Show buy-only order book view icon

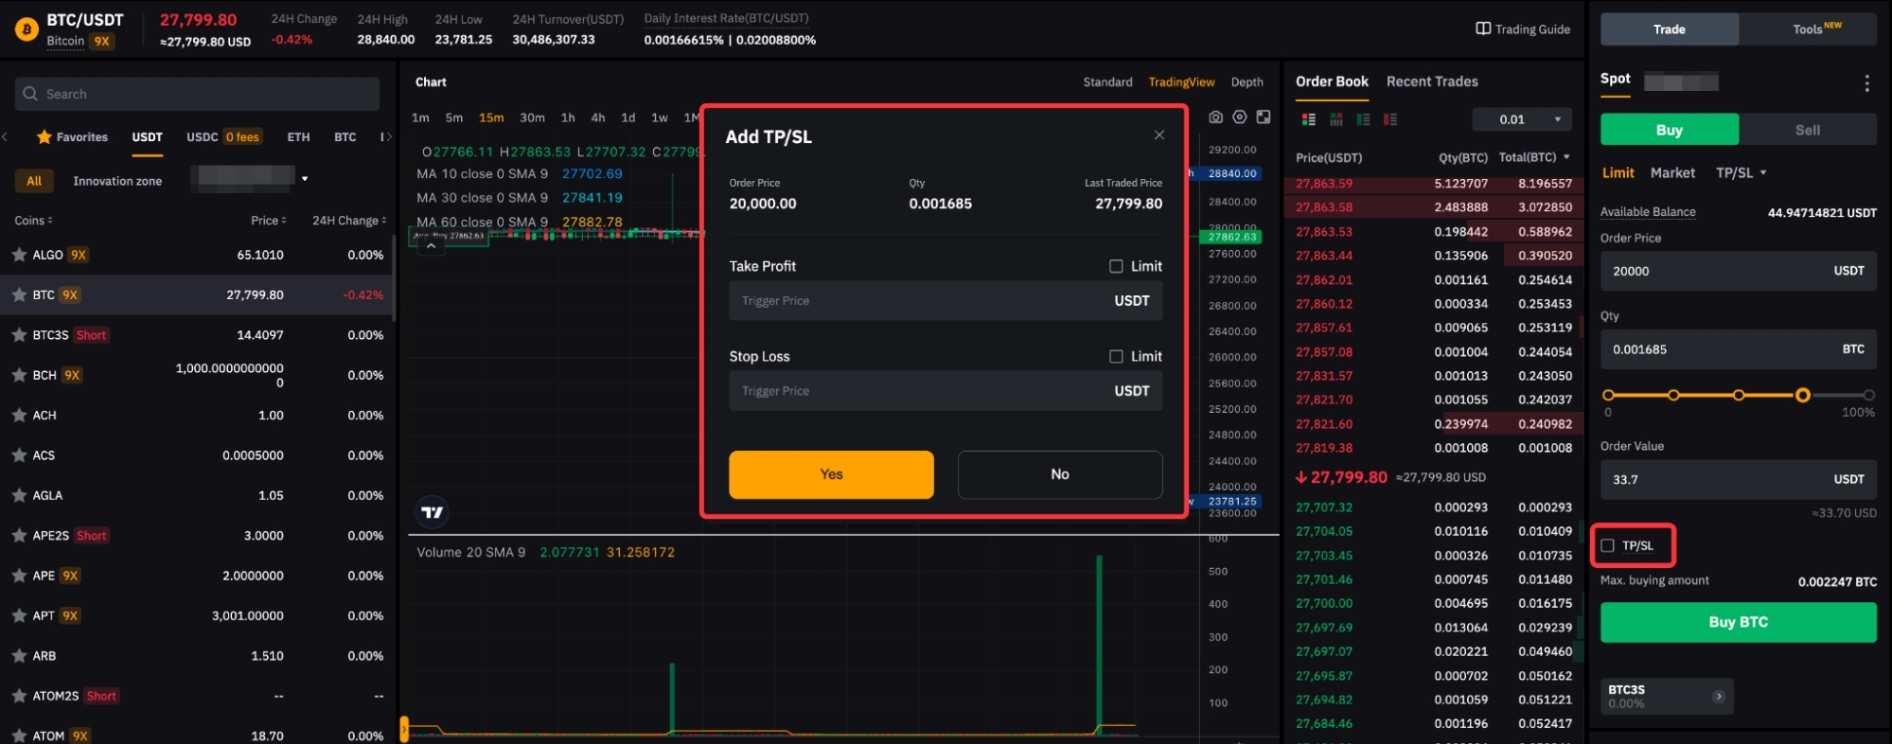click(x=1363, y=120)
